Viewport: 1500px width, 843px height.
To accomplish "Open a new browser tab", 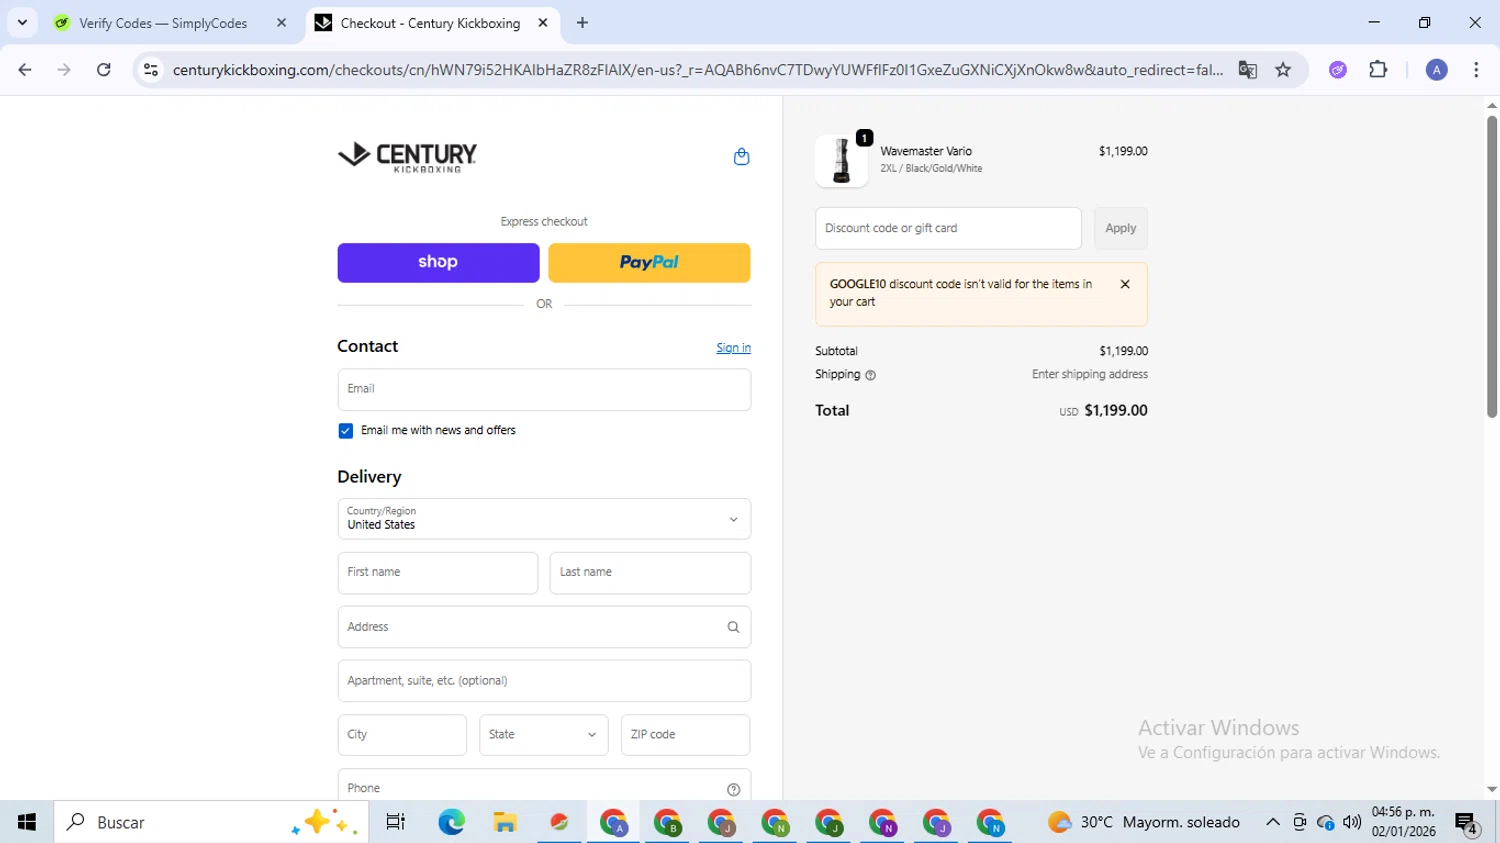I will pyautogui.click(x=582, y=23).
